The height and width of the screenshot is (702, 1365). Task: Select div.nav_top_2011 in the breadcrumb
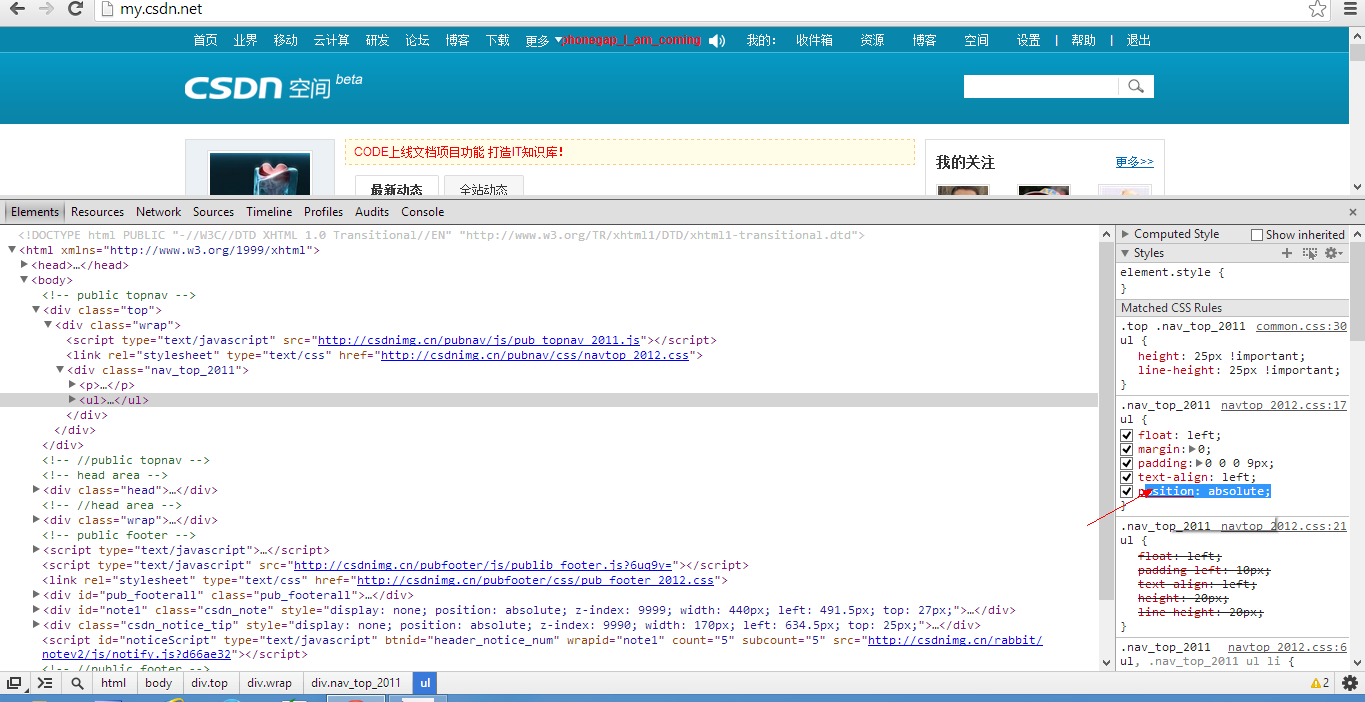pyautogui.click(x=356, y=683)
